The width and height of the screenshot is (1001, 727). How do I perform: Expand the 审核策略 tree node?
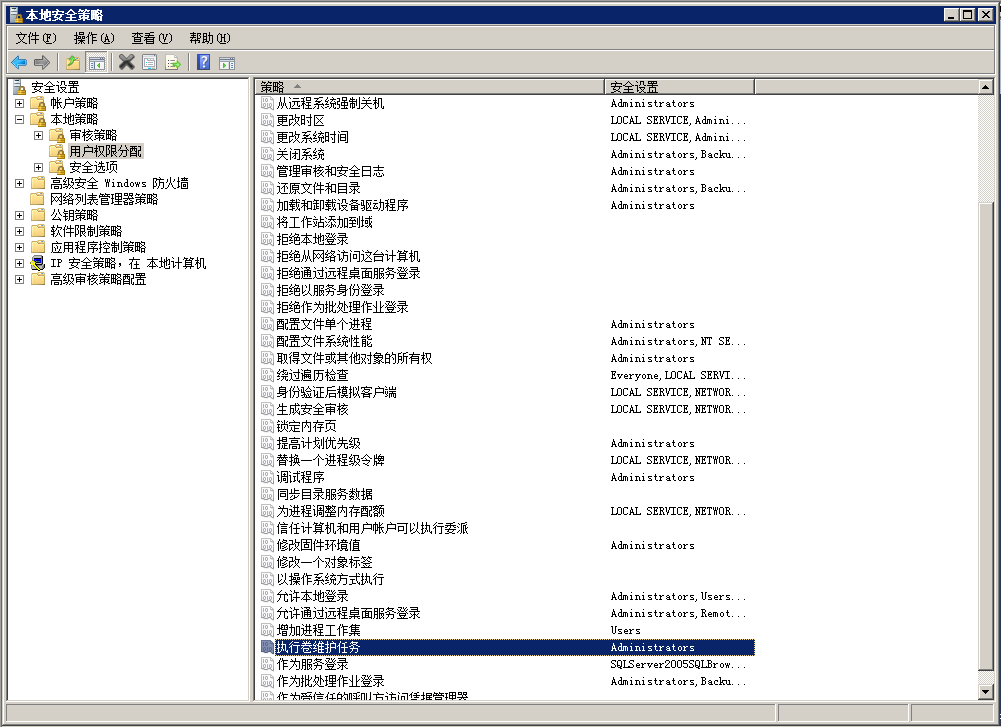(x=39, y=135)
